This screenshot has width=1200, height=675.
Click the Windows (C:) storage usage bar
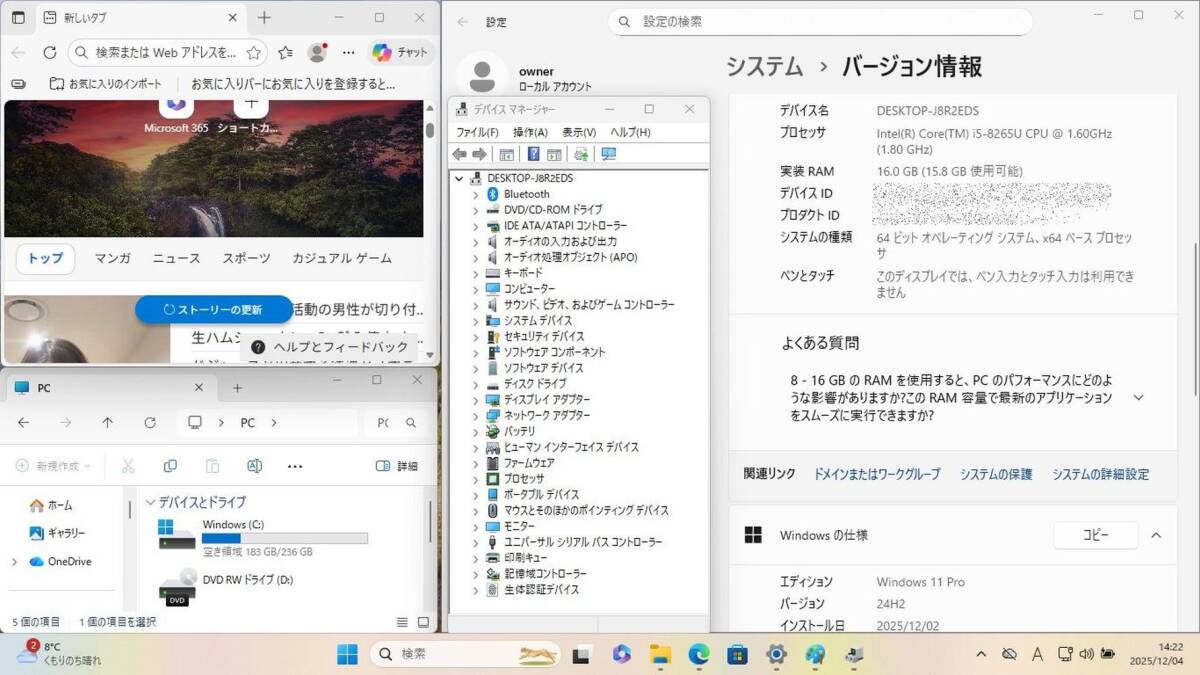(284, 538)
